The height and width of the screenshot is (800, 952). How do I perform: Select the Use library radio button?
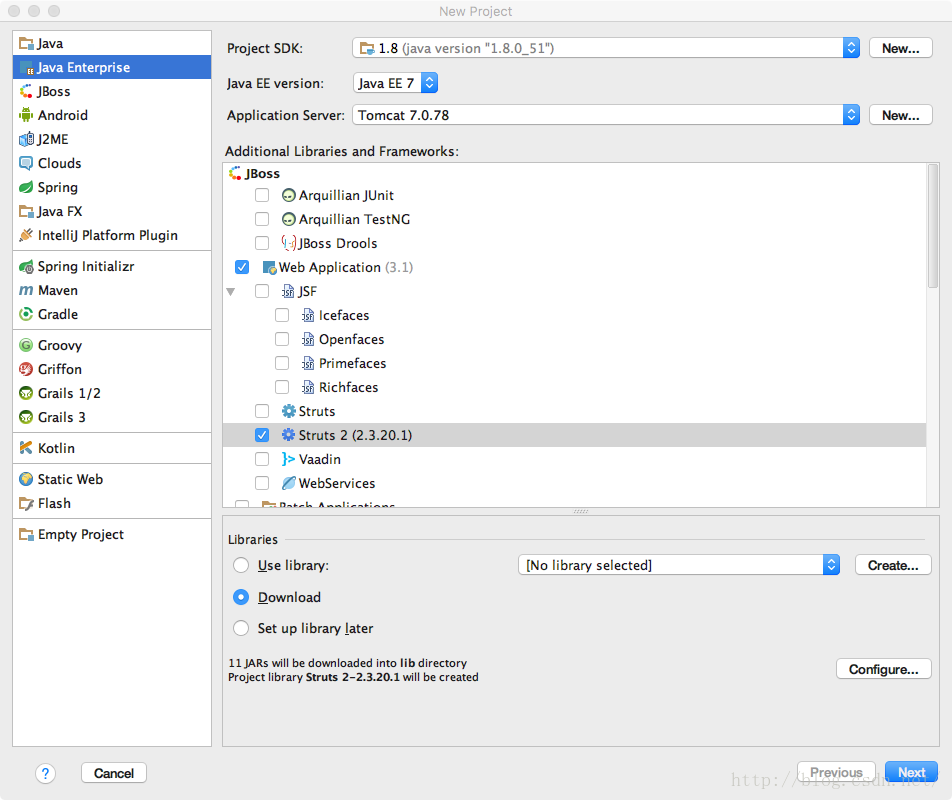tap(241, 565)
